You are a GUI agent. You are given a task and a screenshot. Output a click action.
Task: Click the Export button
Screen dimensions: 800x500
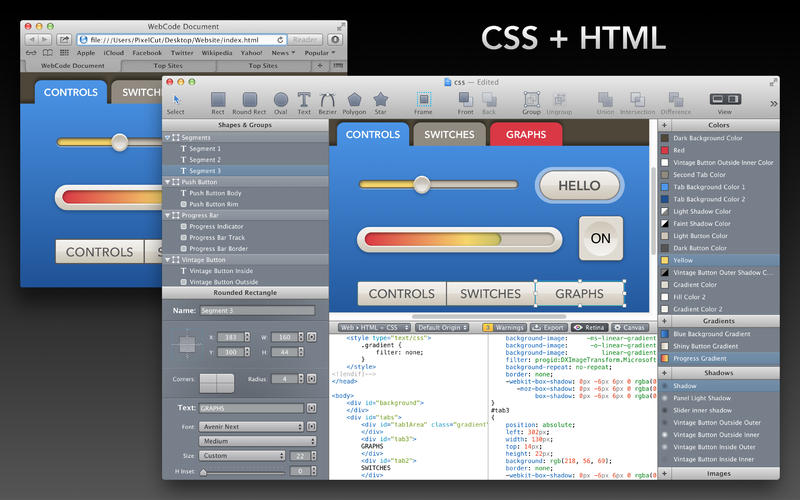click(x=548, y=328)
